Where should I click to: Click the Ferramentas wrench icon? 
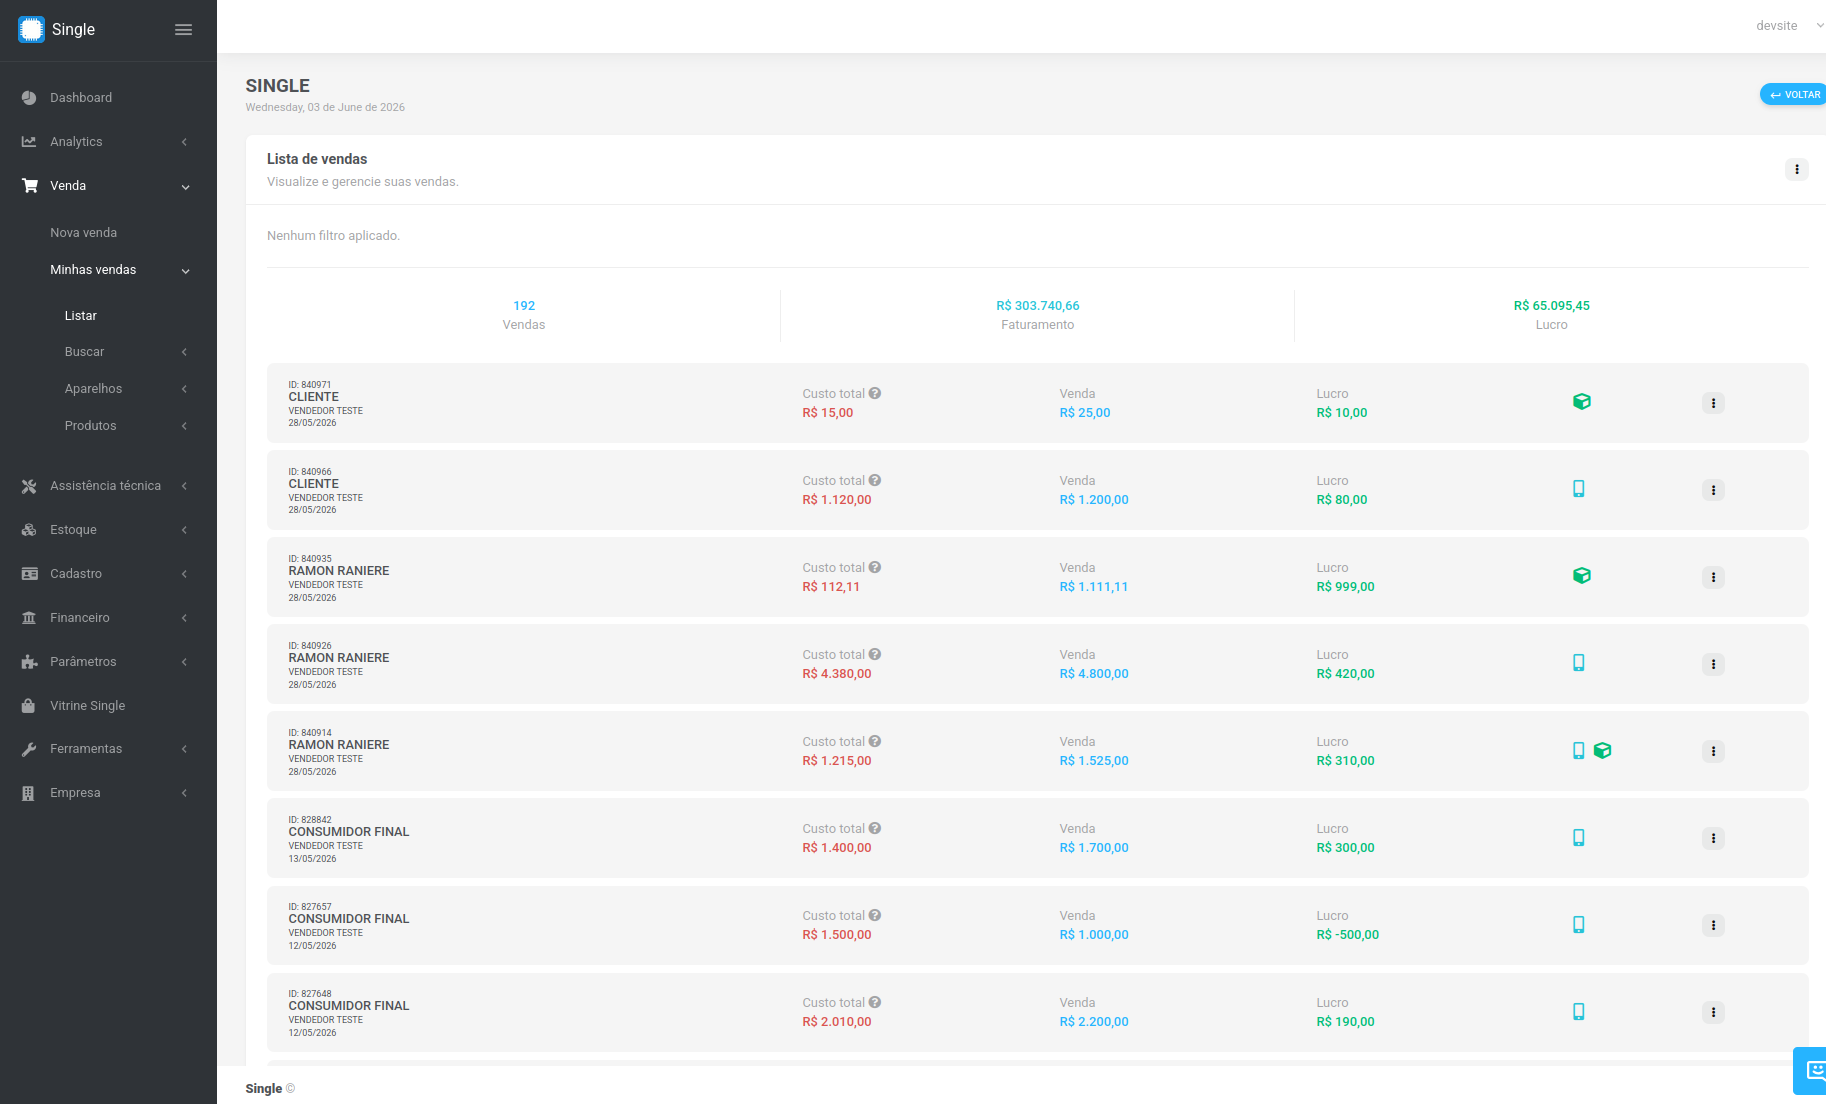(29, 749)
